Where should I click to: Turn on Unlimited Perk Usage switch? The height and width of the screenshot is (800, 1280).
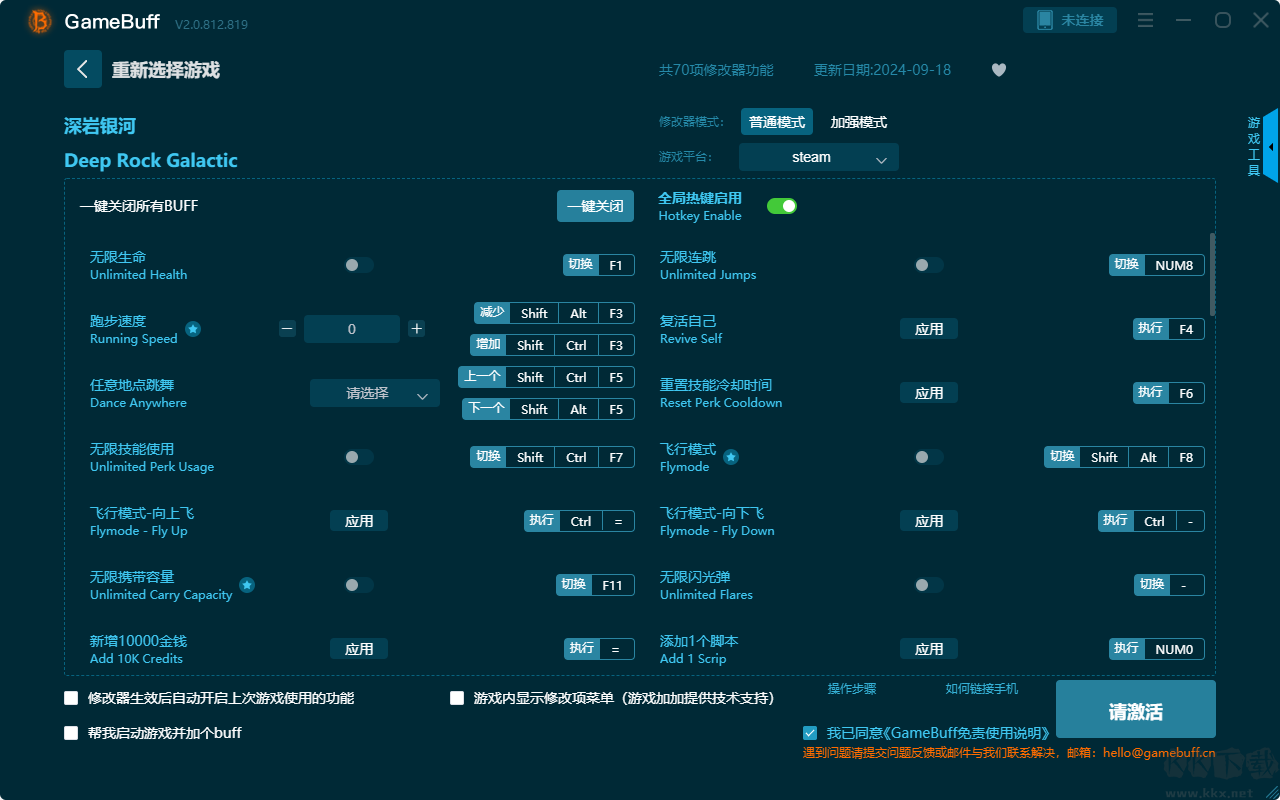pos(359,457)
